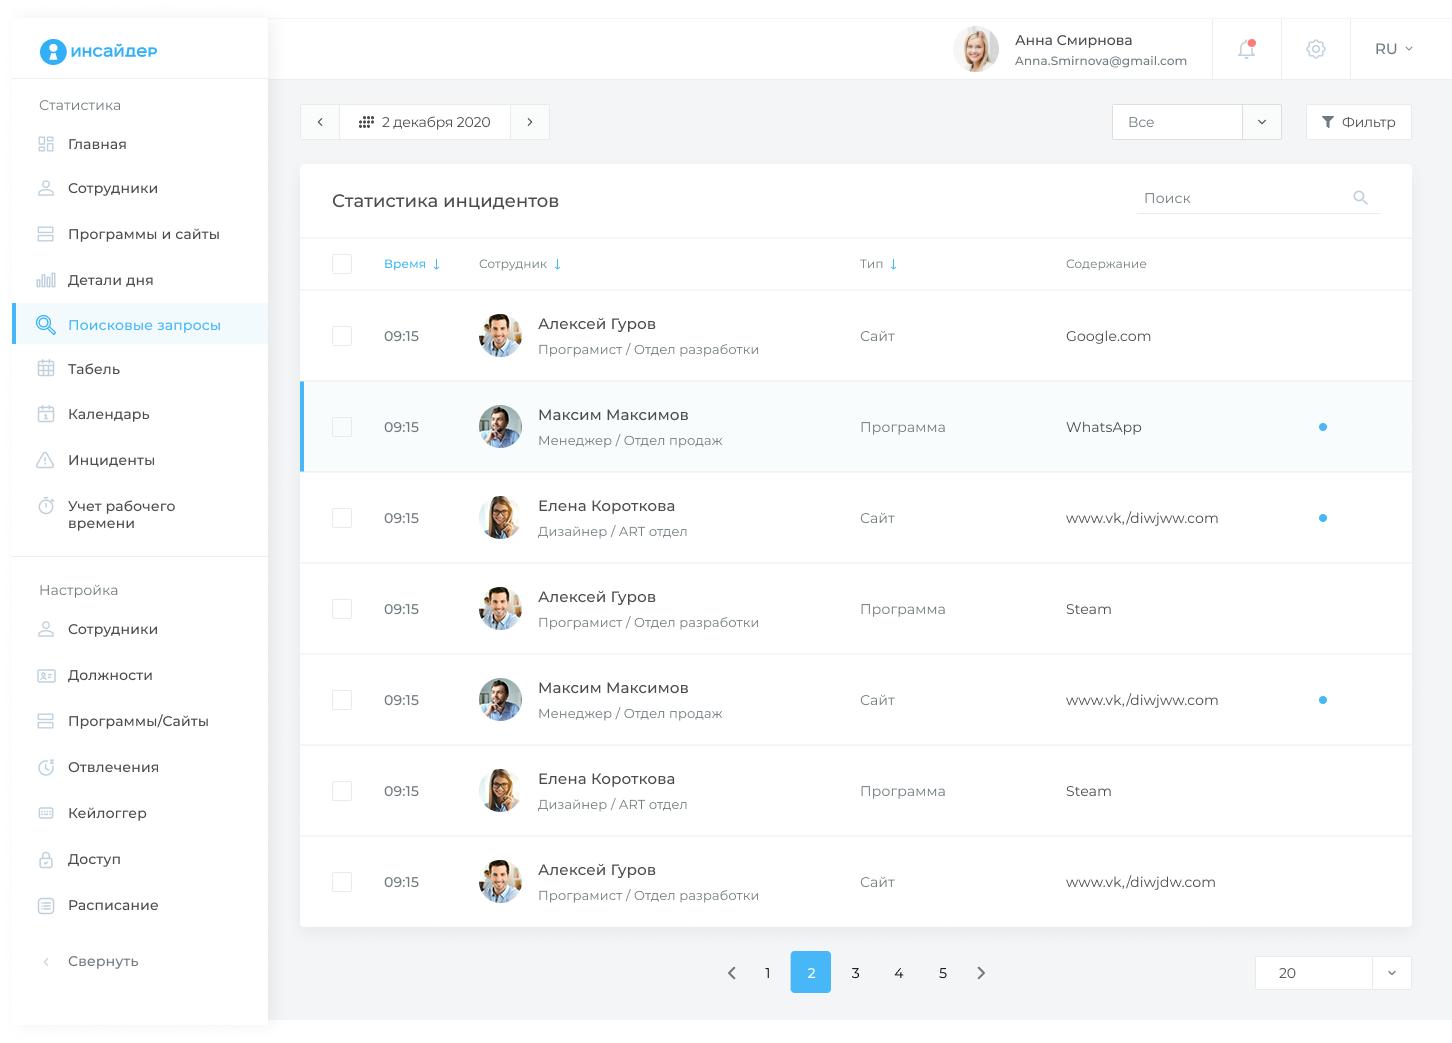
Task: Expand the rows-per-page dropdown showing 20
Action: pyautogui.click(x=1391, y=973)
